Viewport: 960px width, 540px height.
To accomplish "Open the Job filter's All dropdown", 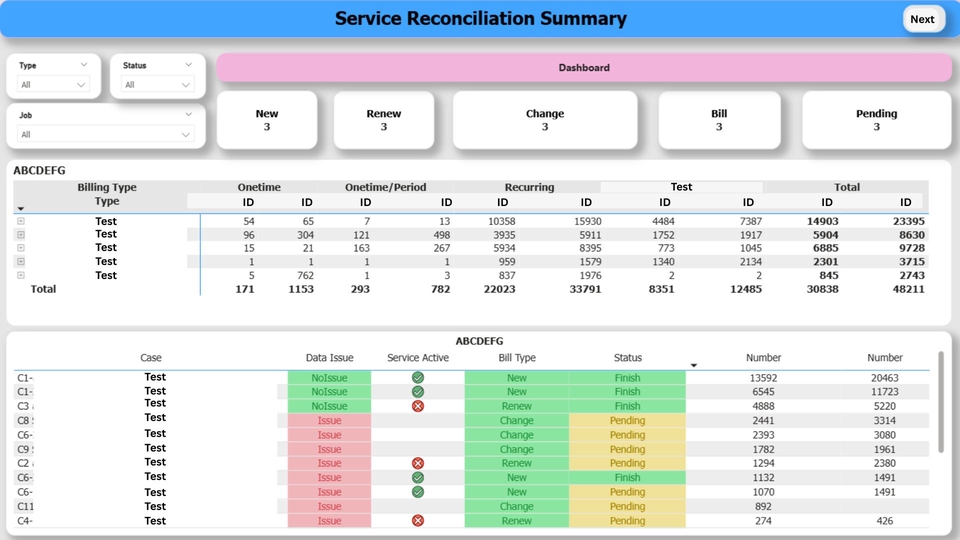I will (106, 134).
